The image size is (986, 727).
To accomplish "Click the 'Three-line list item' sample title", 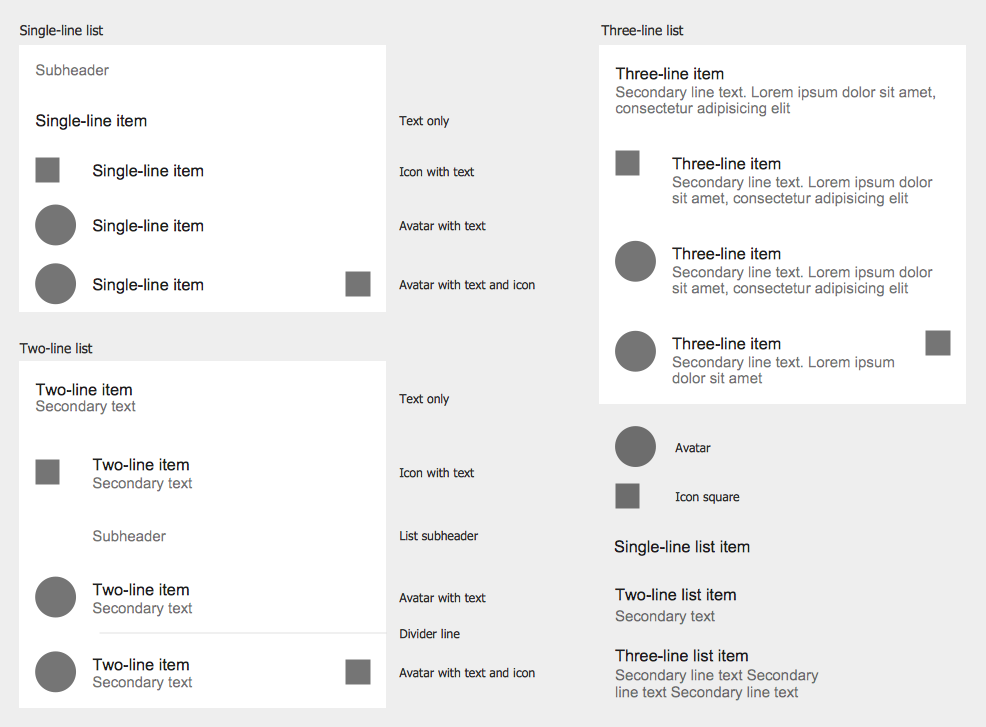I will pos(682,655).
